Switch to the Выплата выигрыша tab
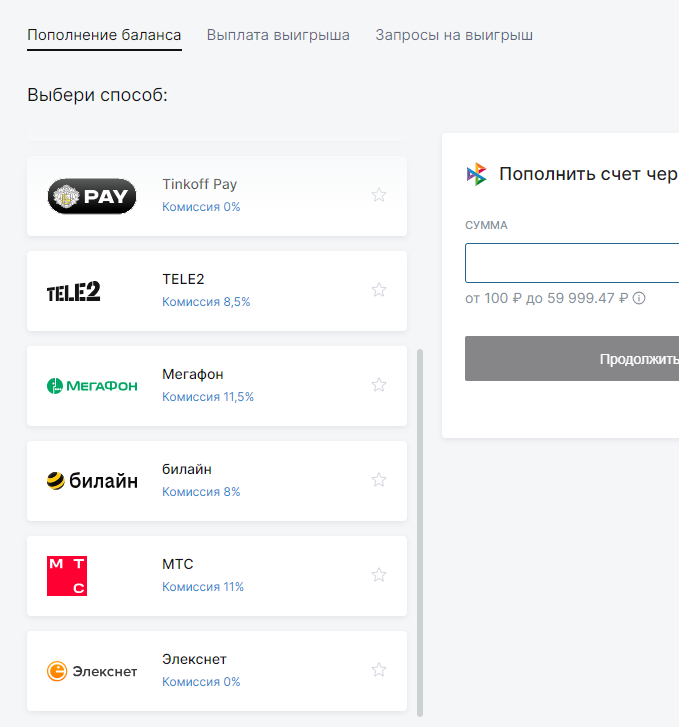The image size is (679, 727). click(278, 35)
